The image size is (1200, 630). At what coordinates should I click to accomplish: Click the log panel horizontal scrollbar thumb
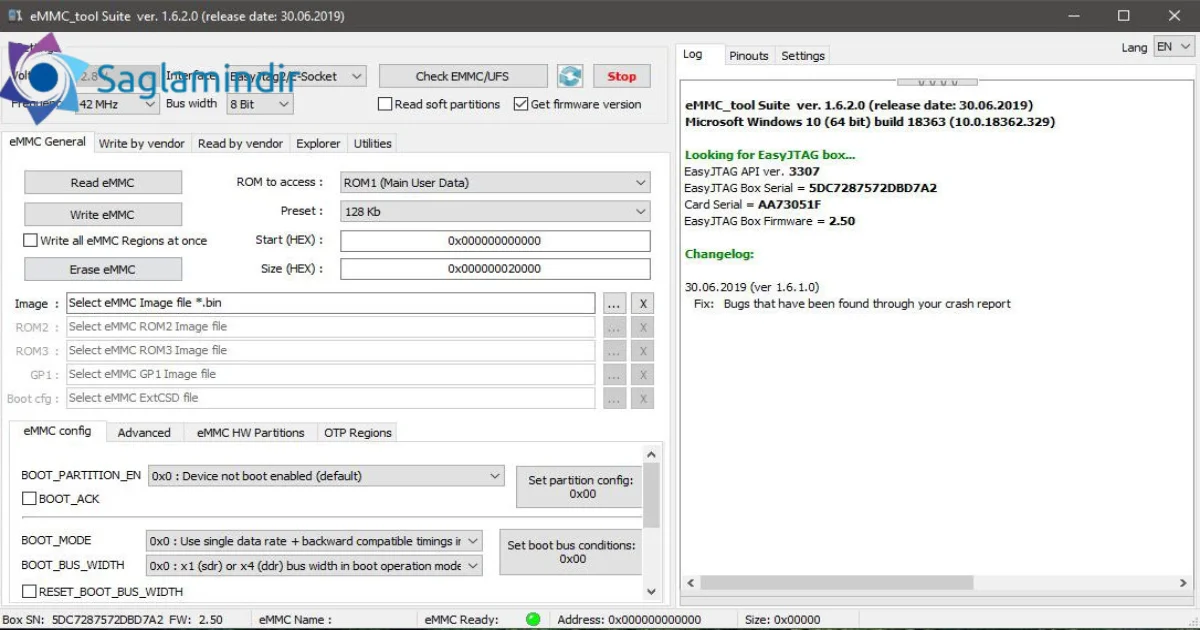(x=835, y=582)
